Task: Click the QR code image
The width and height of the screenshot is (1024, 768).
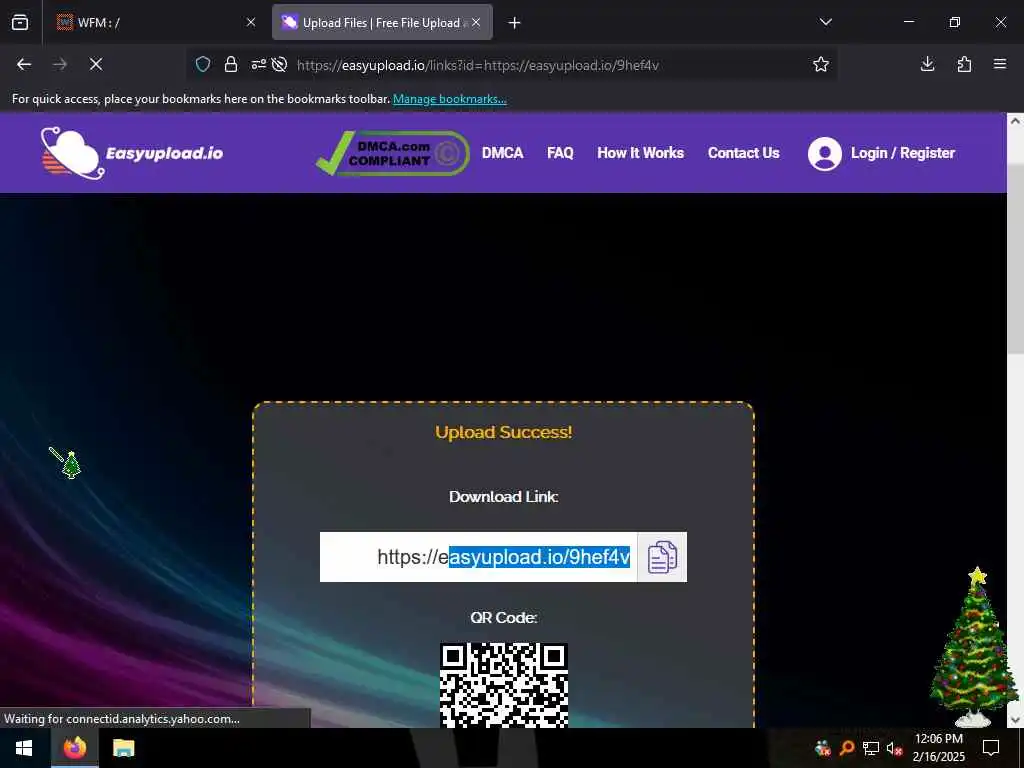Action: click(x=504, y=686)
